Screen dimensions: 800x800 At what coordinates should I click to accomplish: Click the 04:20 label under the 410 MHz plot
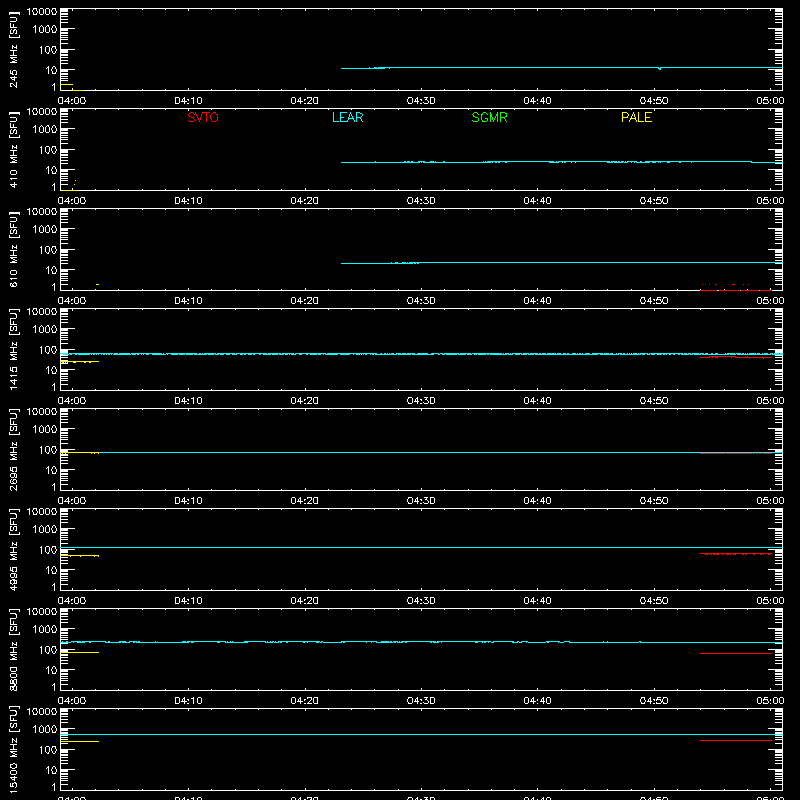pos(305,201)
